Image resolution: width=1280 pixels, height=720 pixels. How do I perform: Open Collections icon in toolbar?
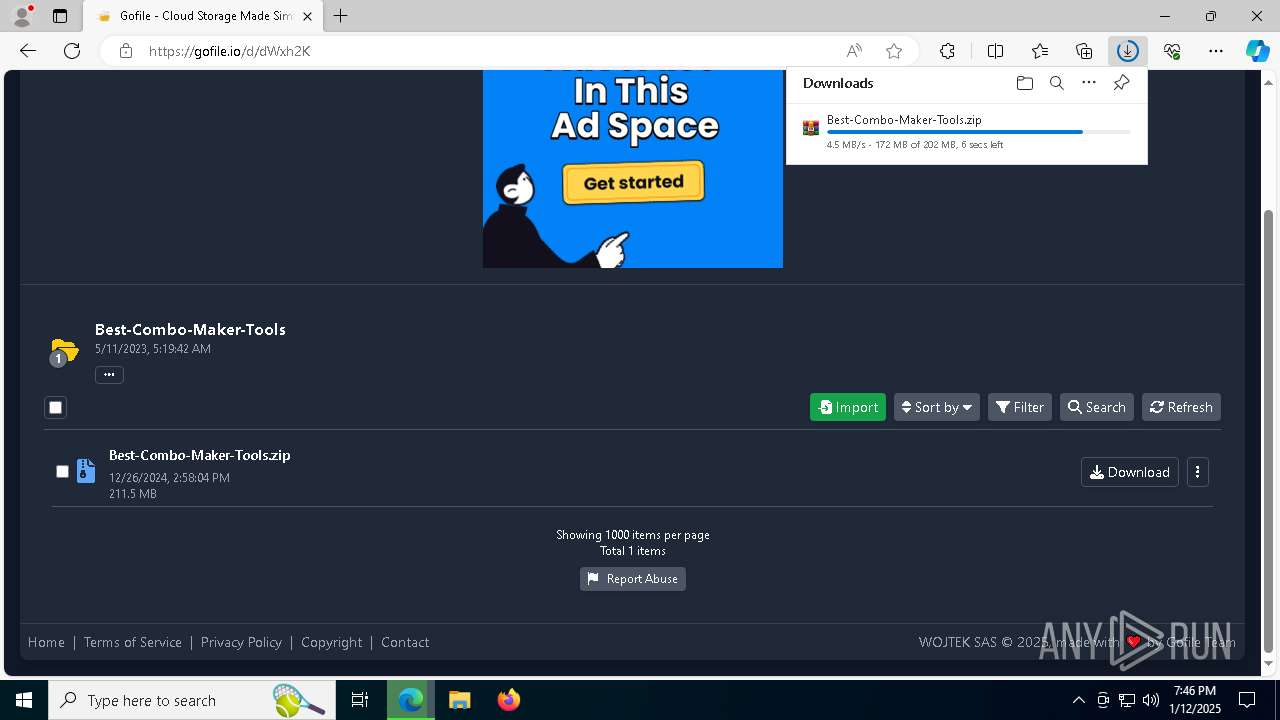point(1084,51)
